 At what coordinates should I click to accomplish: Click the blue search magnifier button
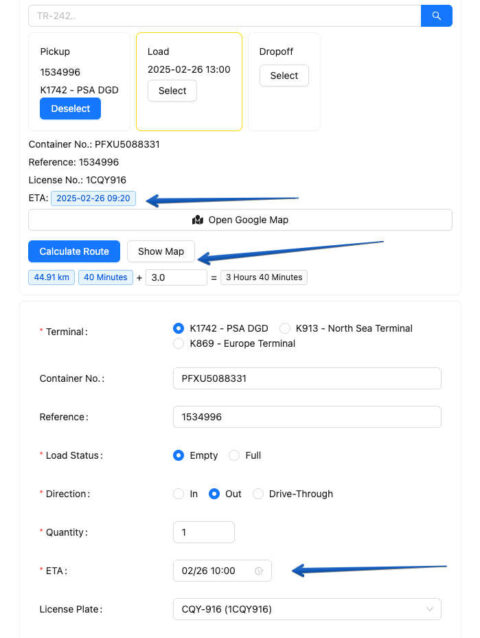tap(436, 16)
